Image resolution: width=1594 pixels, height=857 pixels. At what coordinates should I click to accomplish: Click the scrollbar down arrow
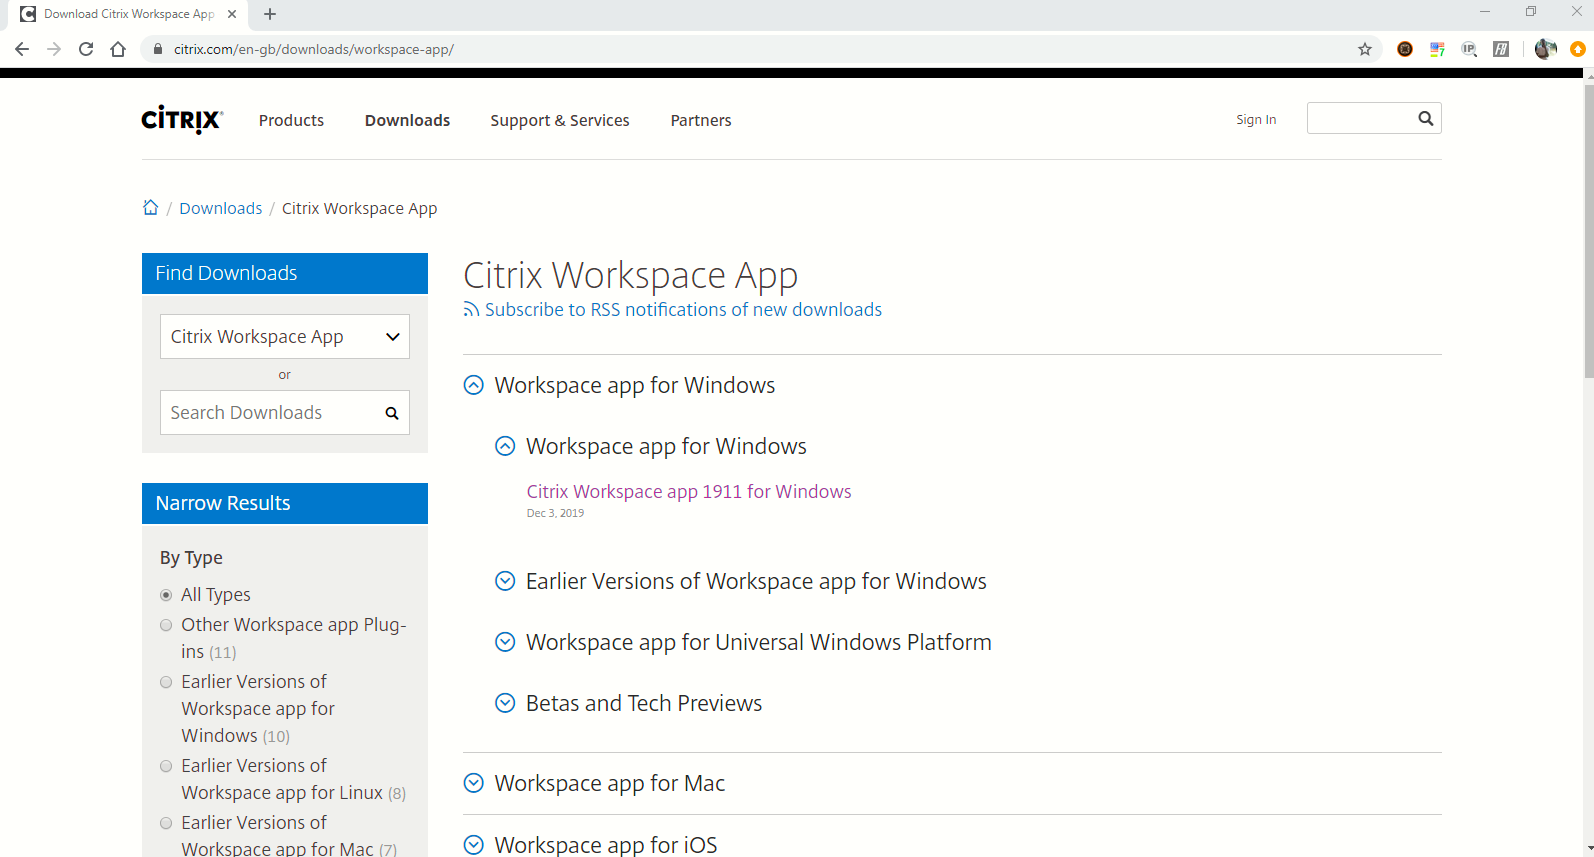pos(1588,849)
